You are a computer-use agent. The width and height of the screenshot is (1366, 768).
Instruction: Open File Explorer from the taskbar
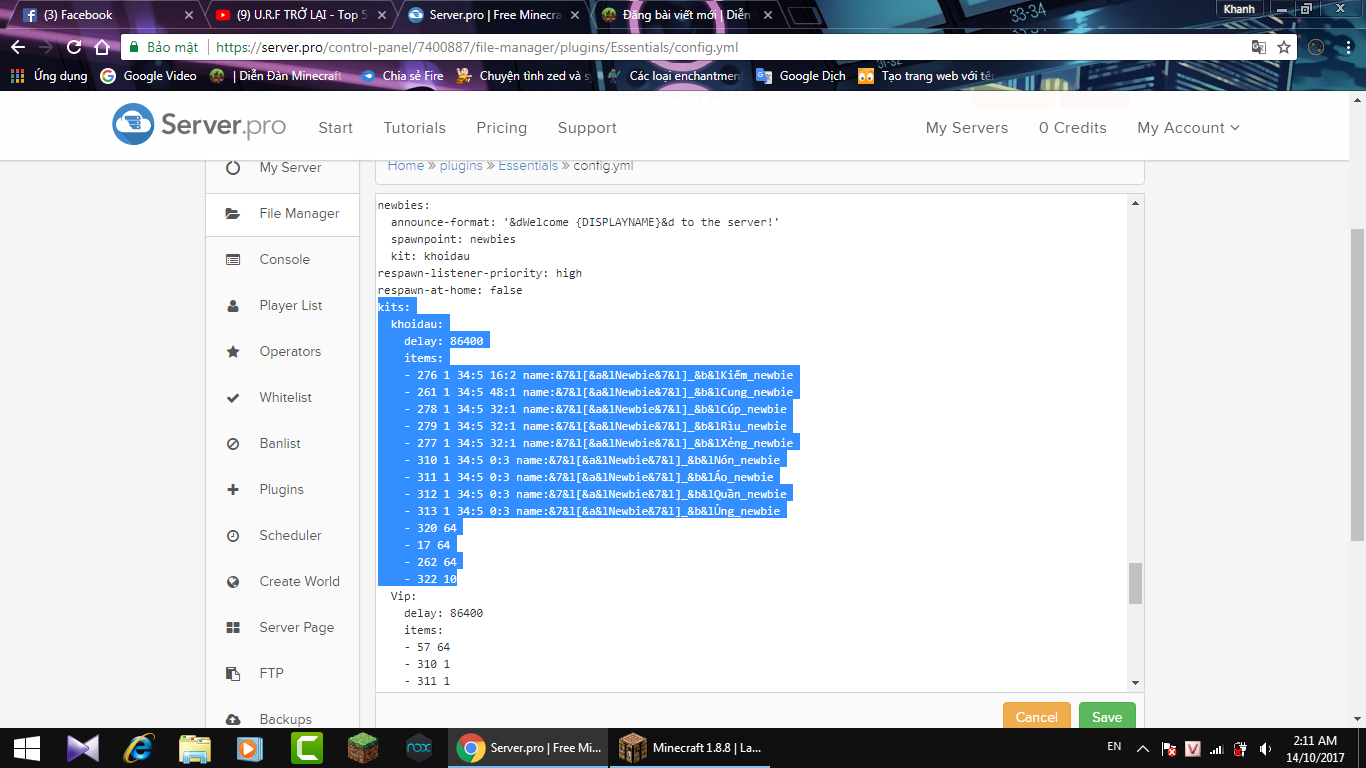coord(195,748)
